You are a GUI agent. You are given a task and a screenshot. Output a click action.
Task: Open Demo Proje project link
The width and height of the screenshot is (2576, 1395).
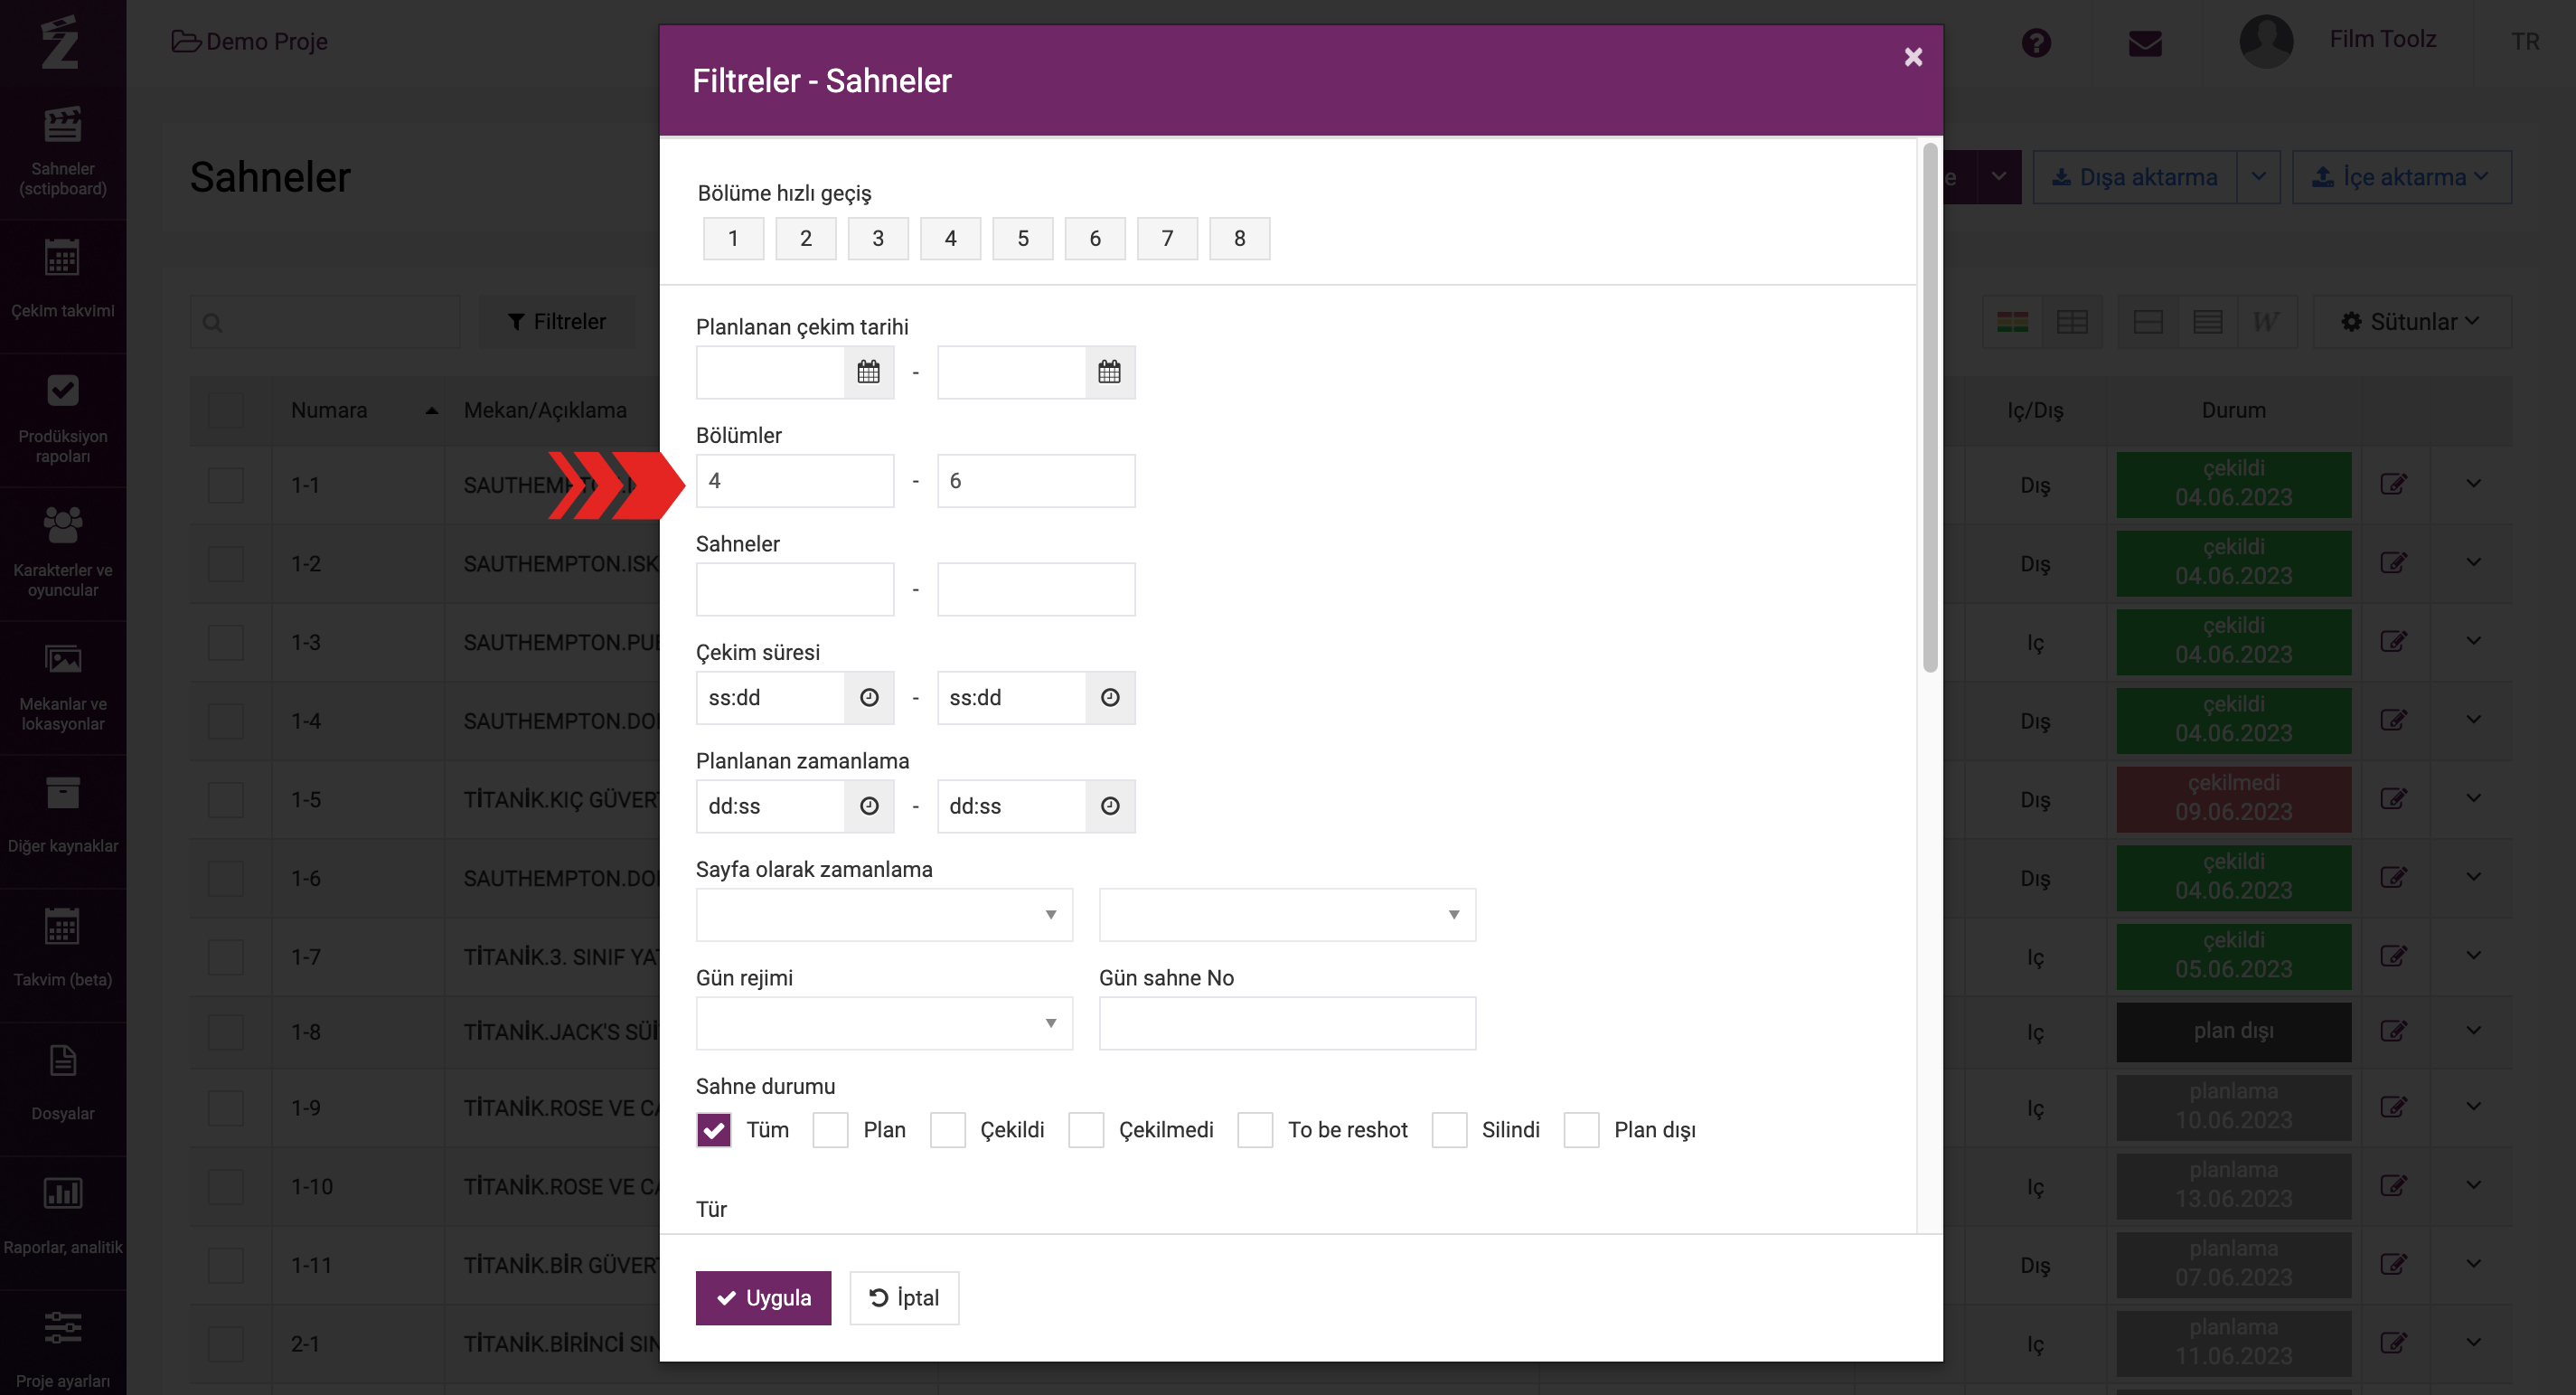pyautogui.click(x=250, y=41)
